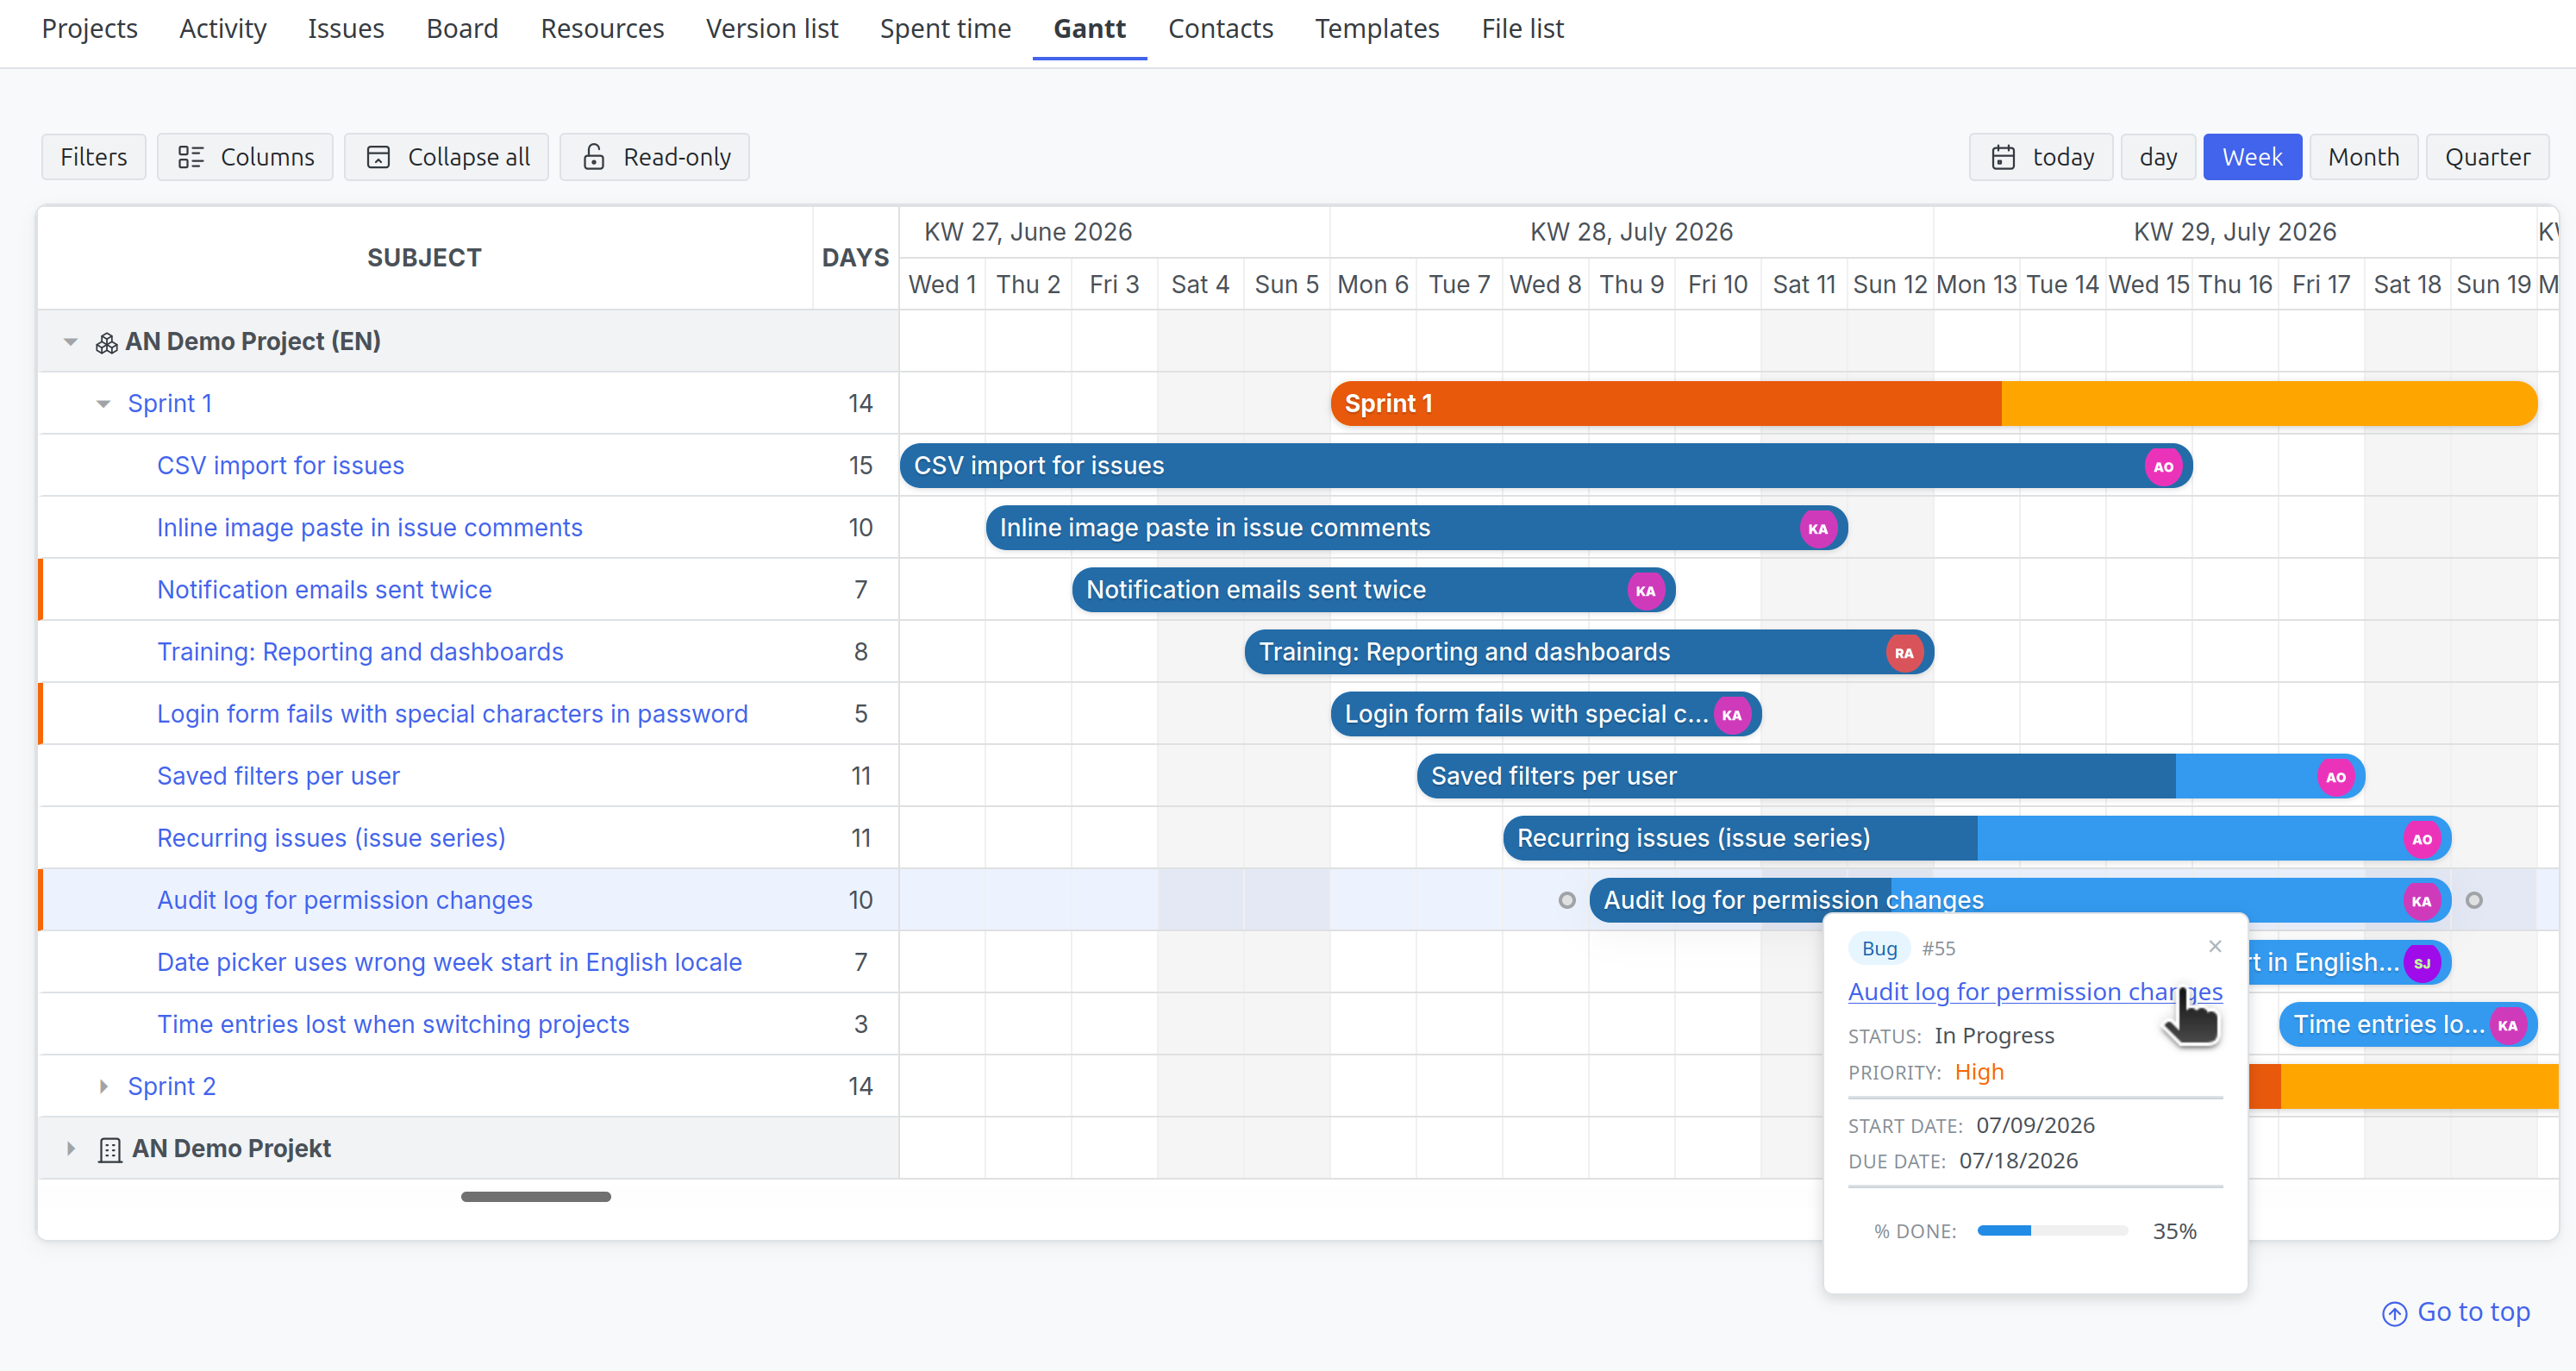2576x1371 pixels.
Task: Click Collapse all button
Action: (x=447, y=157)
